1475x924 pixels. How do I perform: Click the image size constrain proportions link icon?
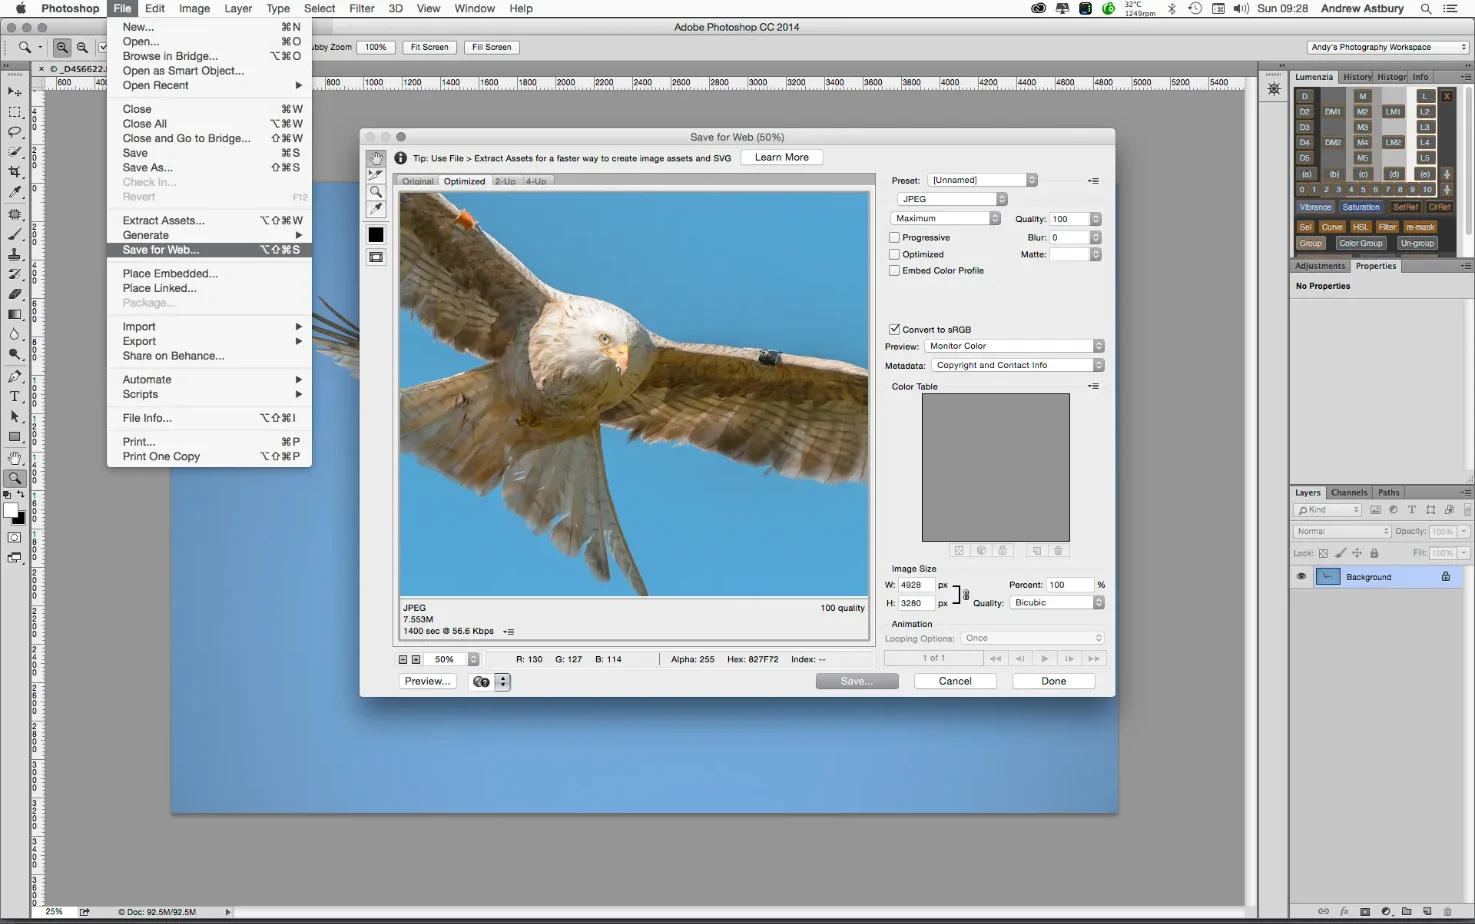point(965,595)
